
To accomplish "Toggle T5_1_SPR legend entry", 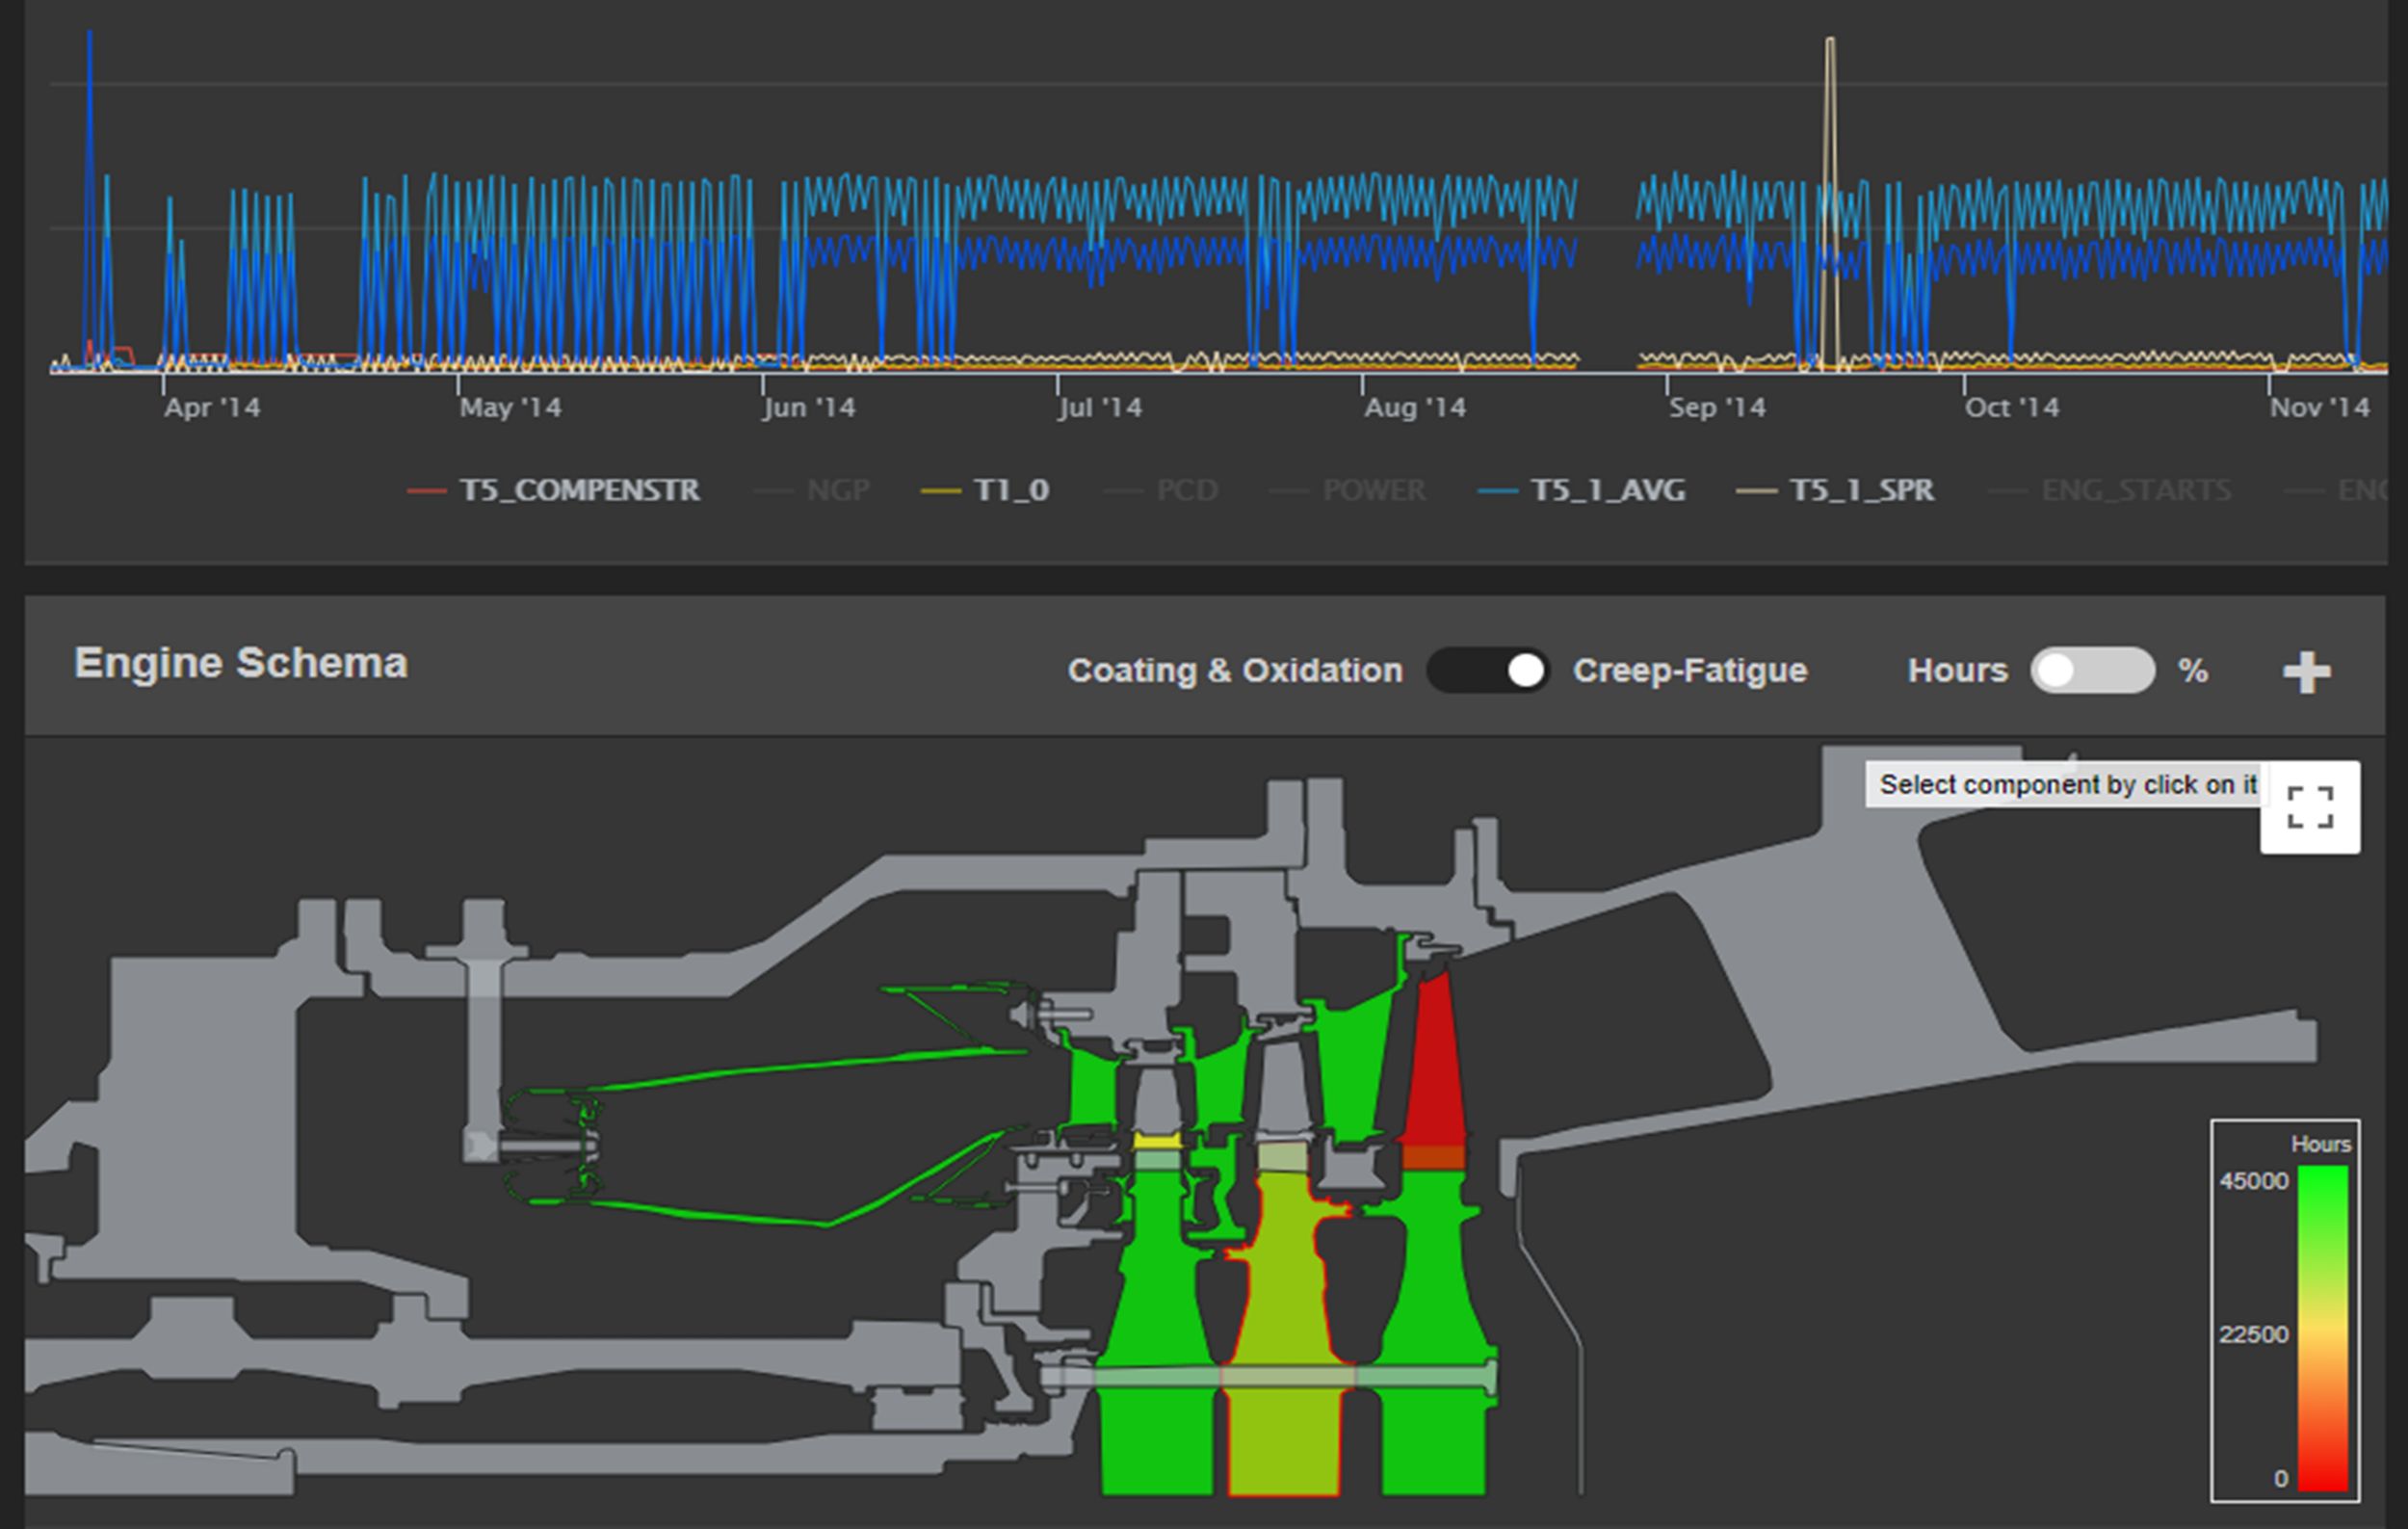I will (x=1861, y=490).
